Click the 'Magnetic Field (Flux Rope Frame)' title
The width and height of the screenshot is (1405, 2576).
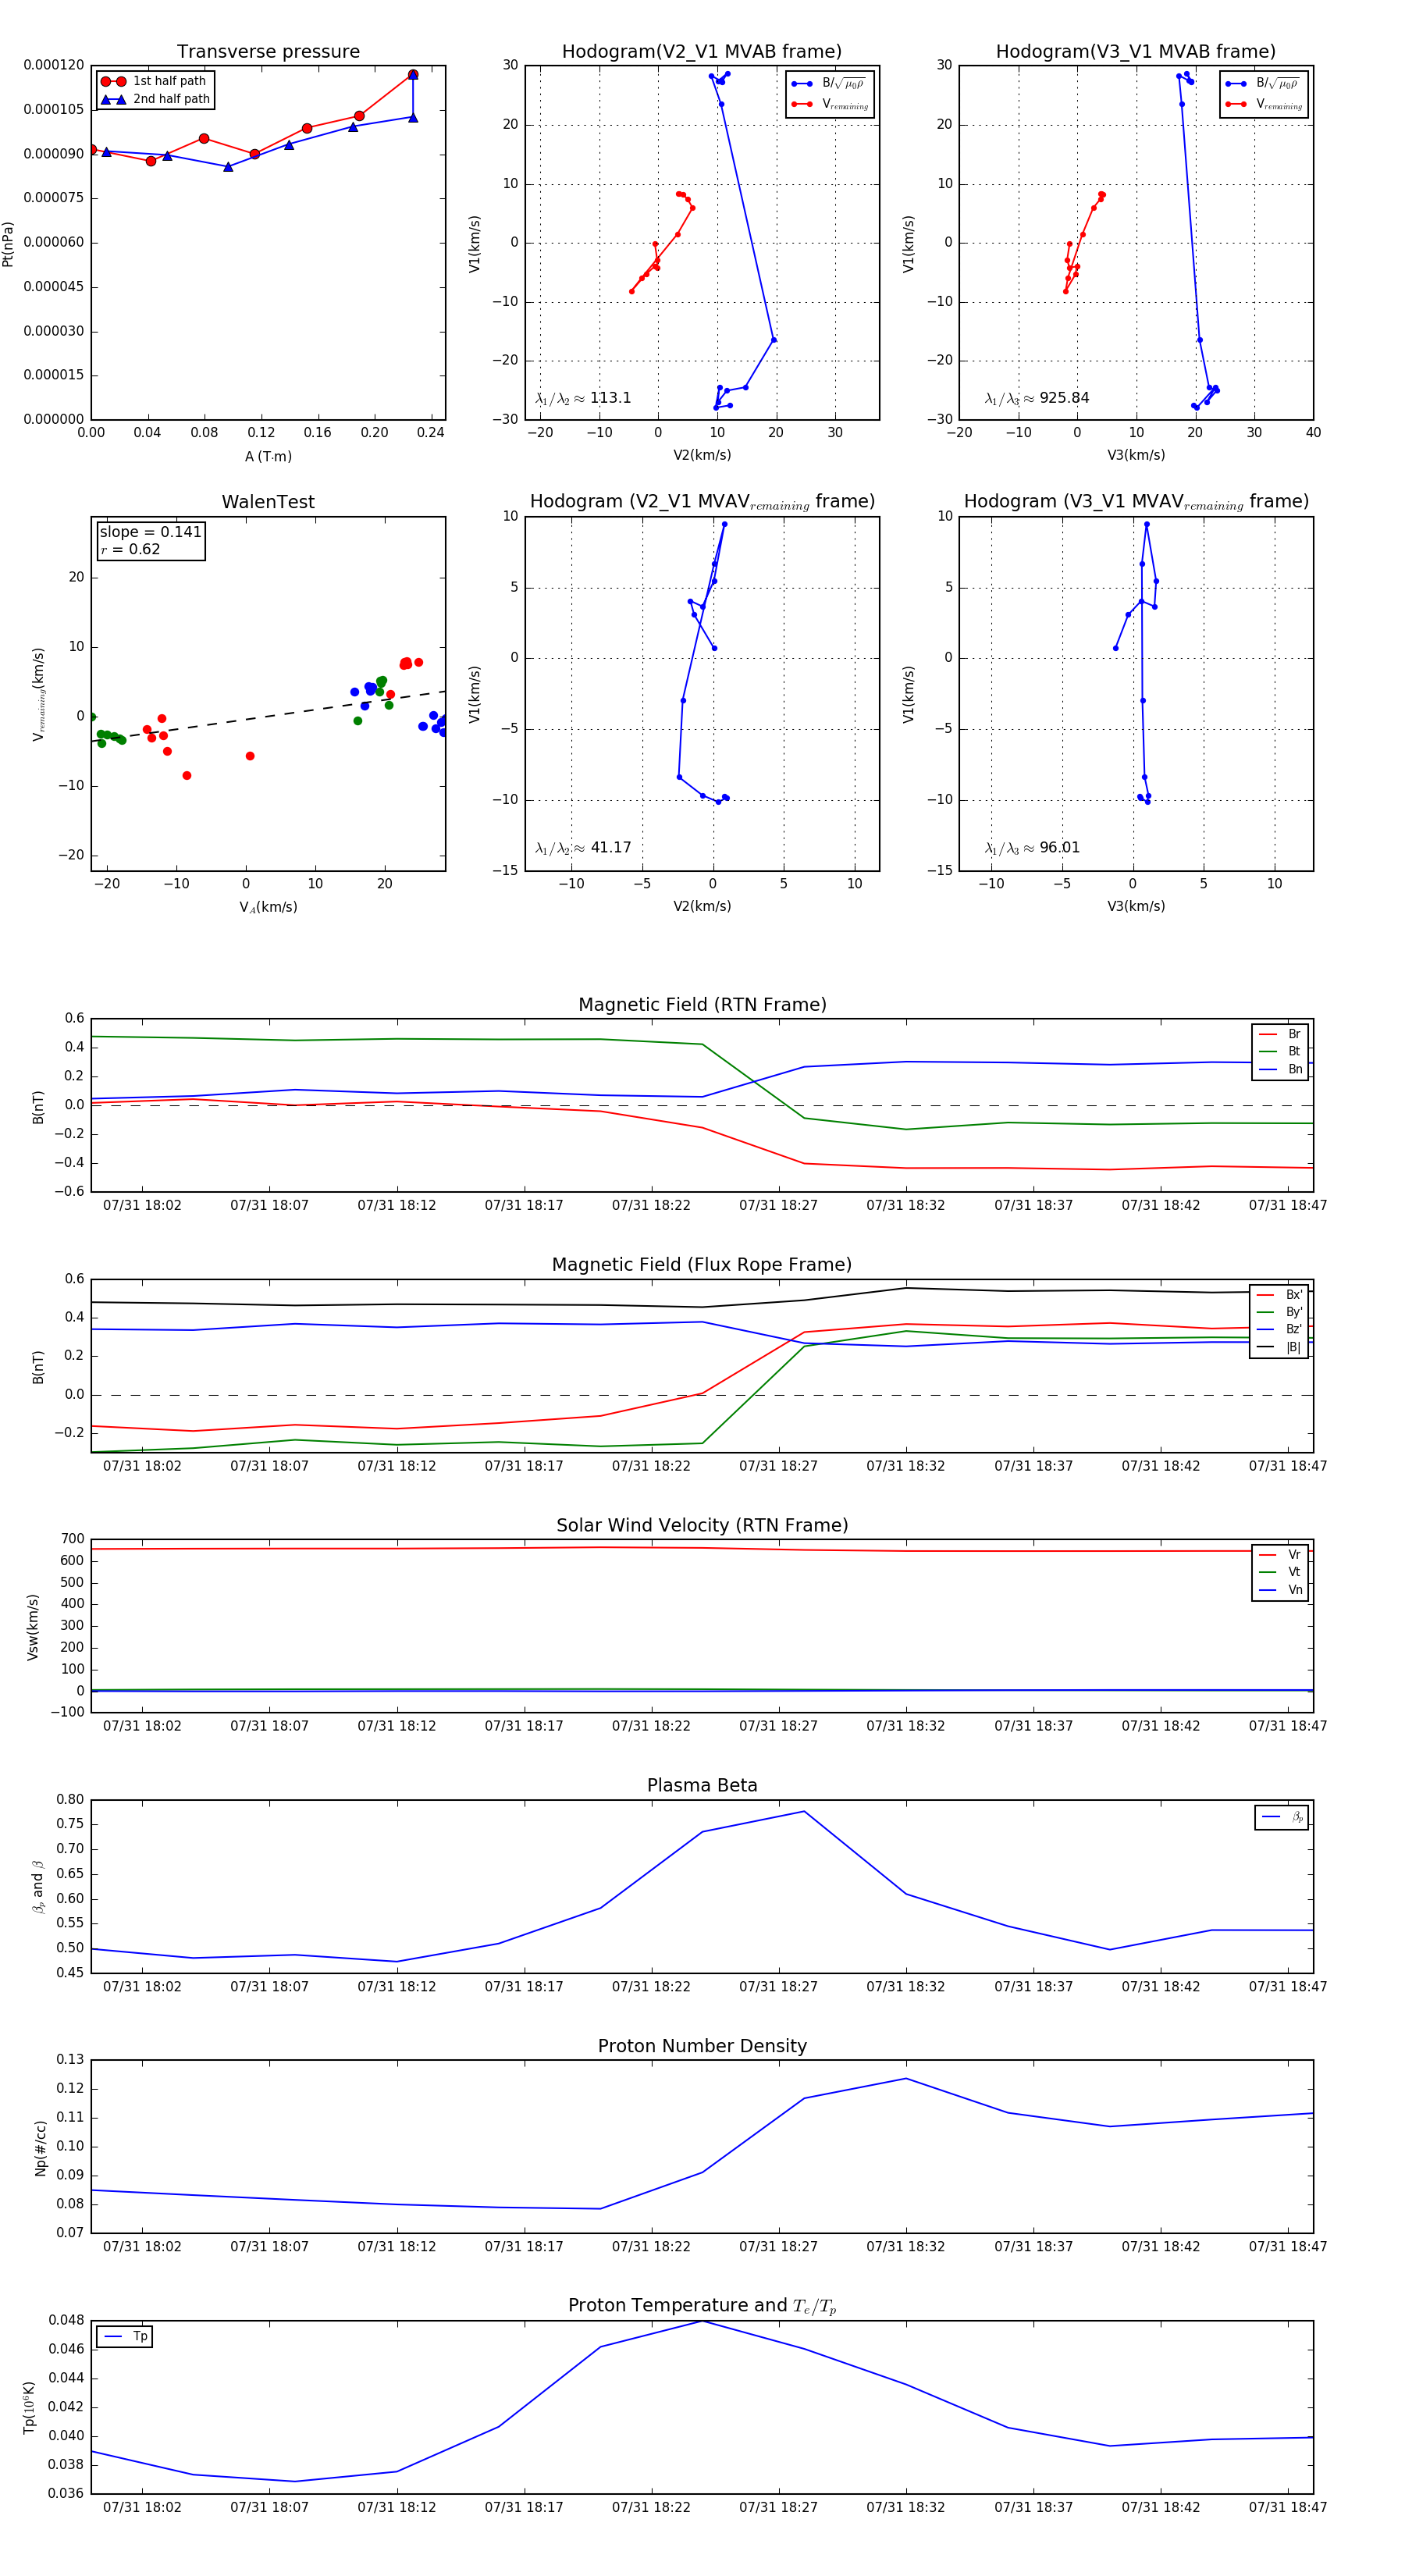702,1265
